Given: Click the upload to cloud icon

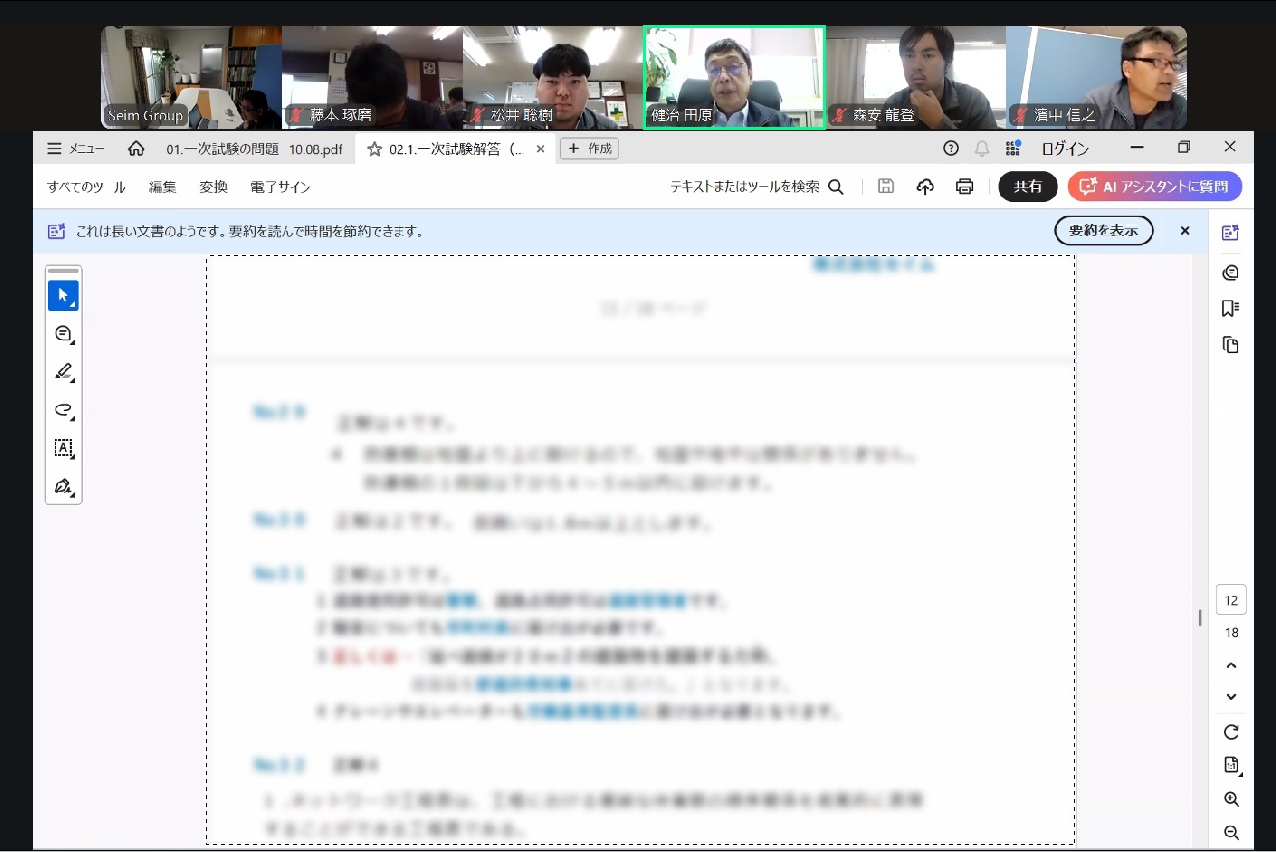Looking at the screenshot, I should click(925, 187).
